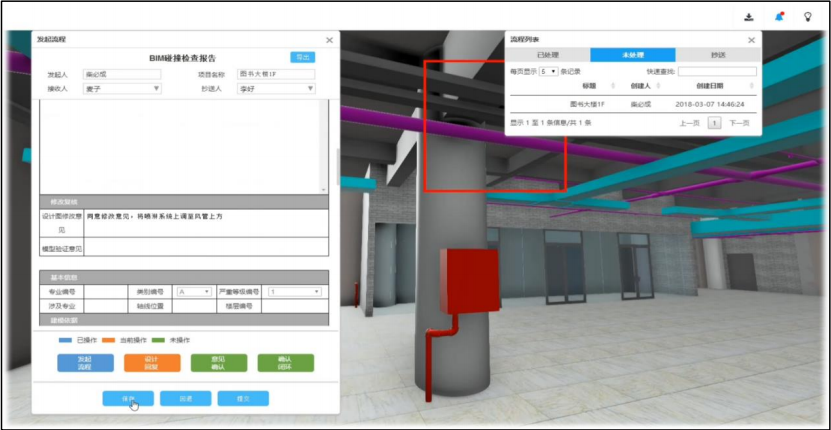Viewport: 831px width, 430px height.
Task: Switch to the 未处理 tab
Action: (x=633, y=55)
